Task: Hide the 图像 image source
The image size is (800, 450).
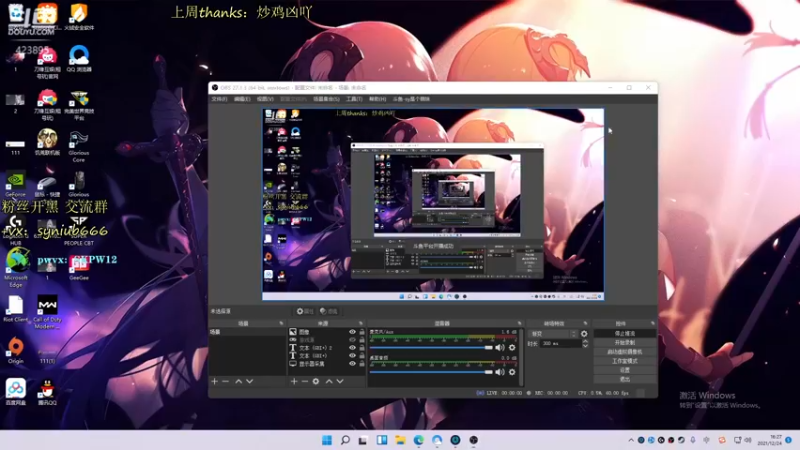Action: (352, 332)
